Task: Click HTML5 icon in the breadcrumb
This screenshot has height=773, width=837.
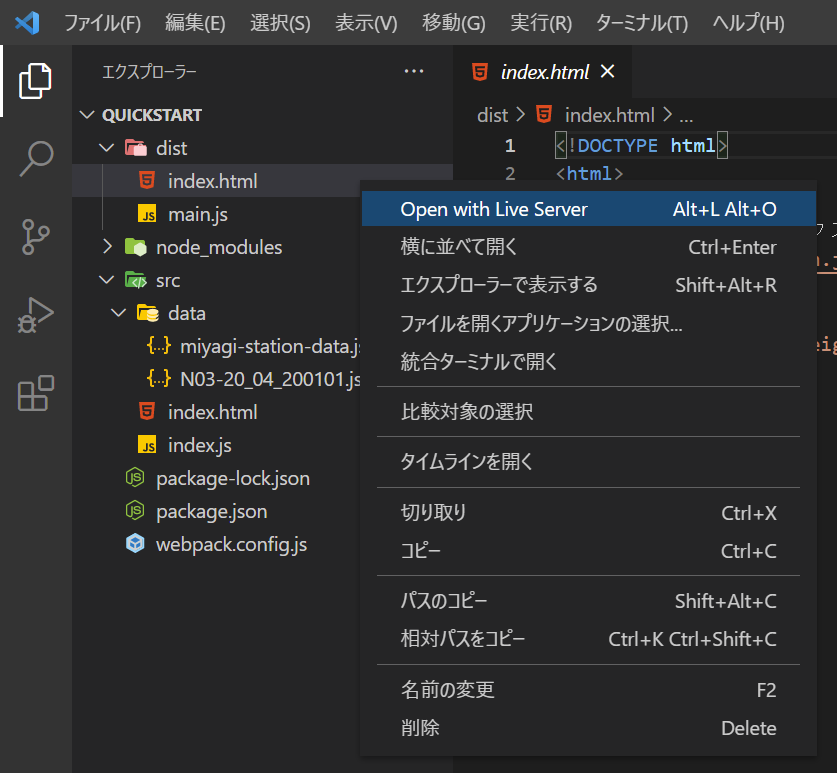Action: [x=544, y=114]
